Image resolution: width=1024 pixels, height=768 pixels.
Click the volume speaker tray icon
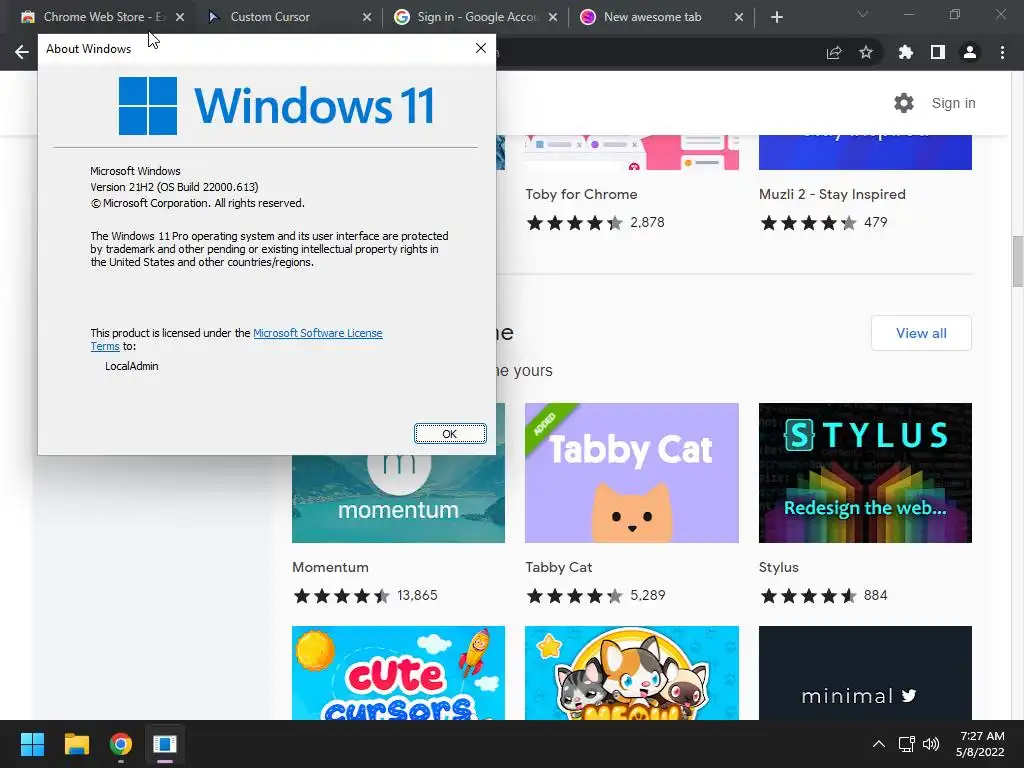931,744
